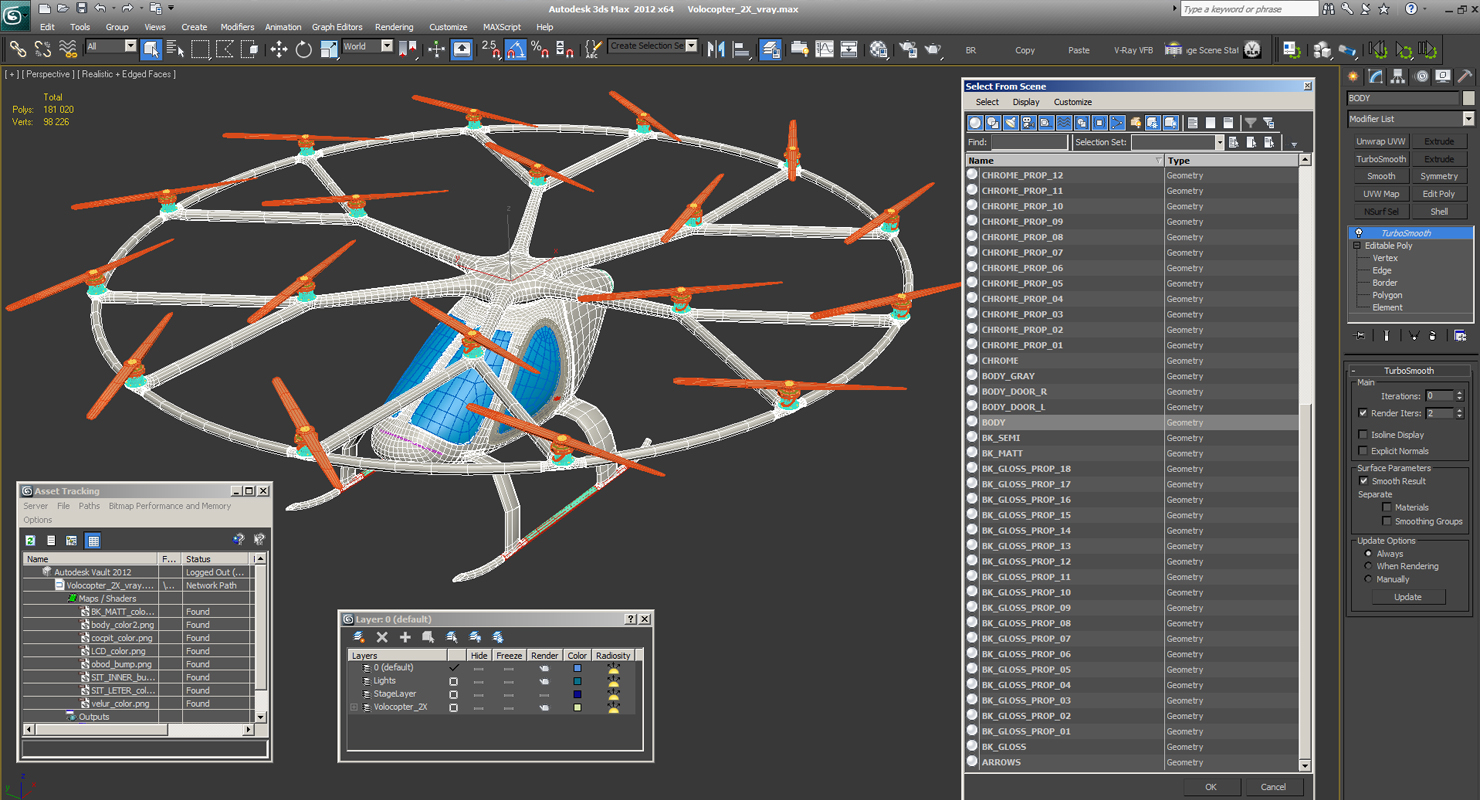The width and height of the screenshot is (1480, 800).
Task: Click the BODY object color swatch
Action: click(1469, 98)
